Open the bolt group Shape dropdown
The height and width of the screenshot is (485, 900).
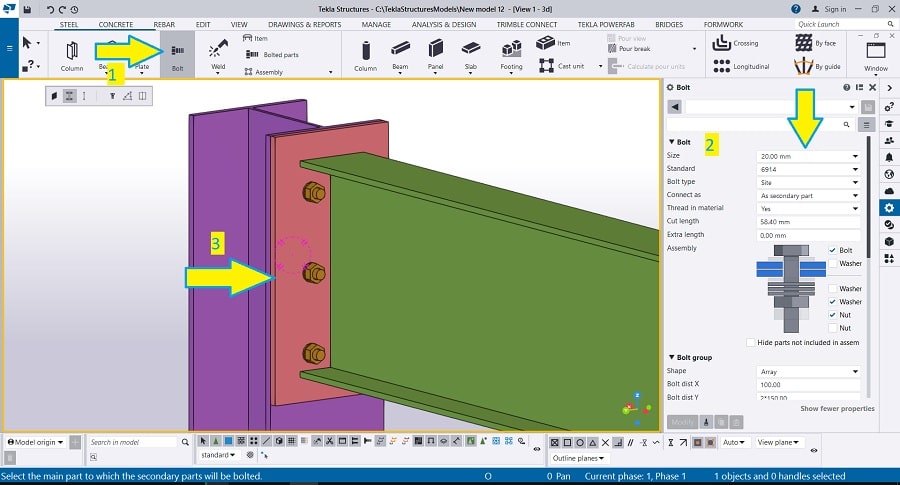[808, 371]
